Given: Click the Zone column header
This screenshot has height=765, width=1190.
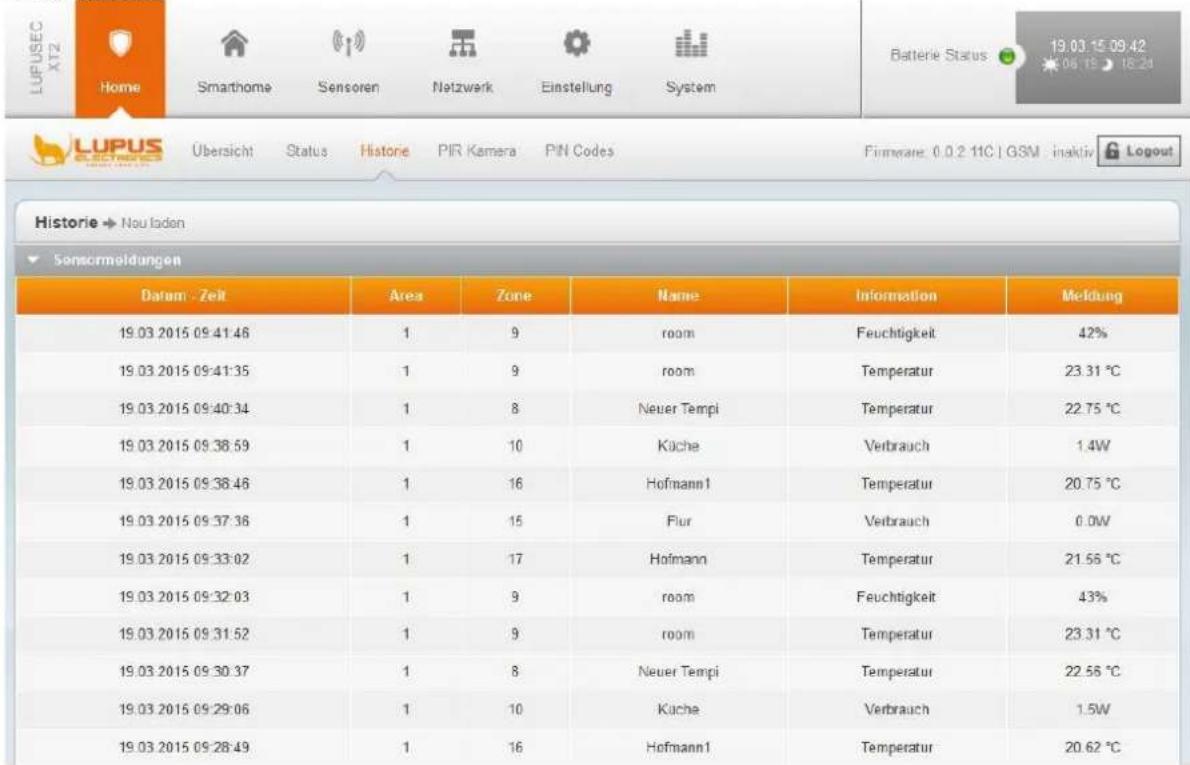Looking at the screenshot, I should coord(515,296).
